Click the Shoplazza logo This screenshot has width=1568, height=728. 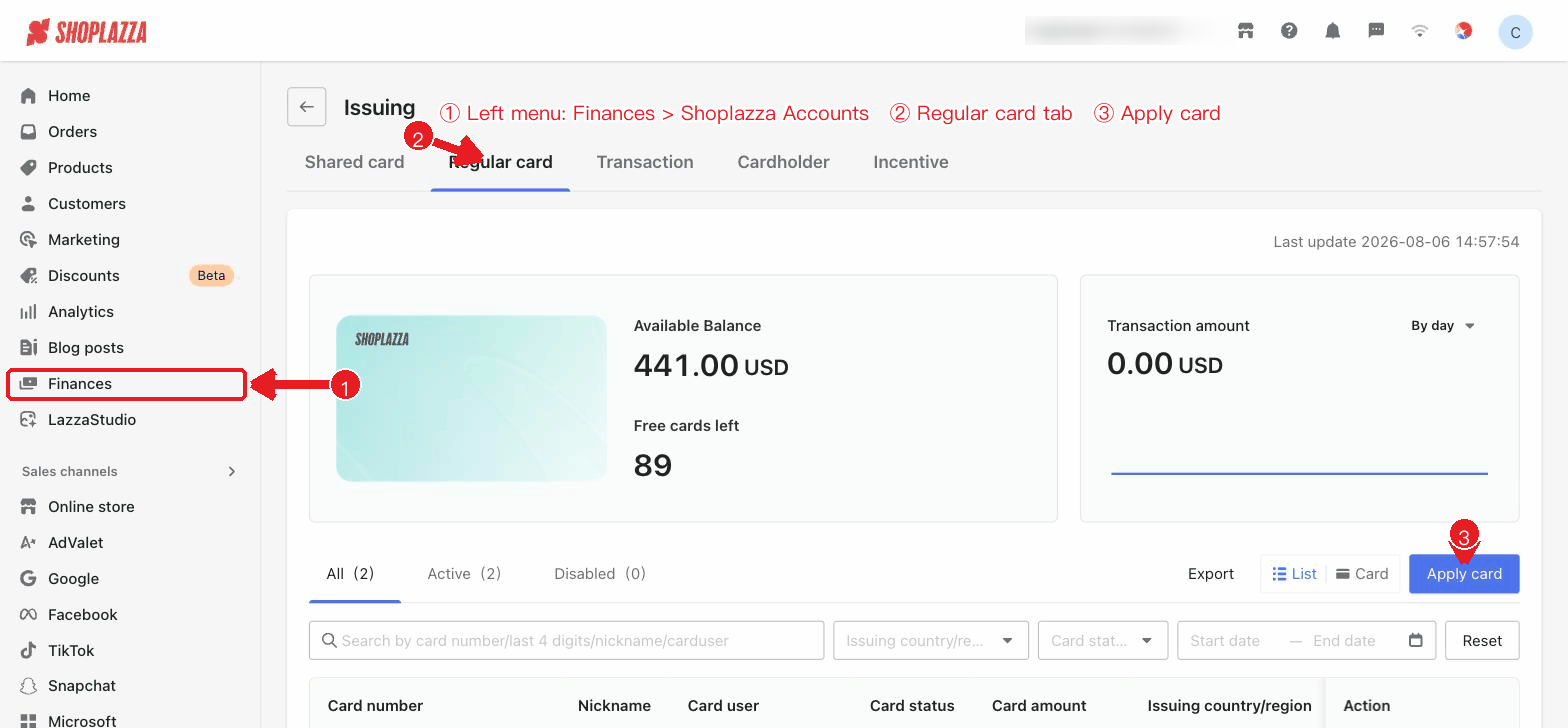pyautogui.click(x=87, y=32)
